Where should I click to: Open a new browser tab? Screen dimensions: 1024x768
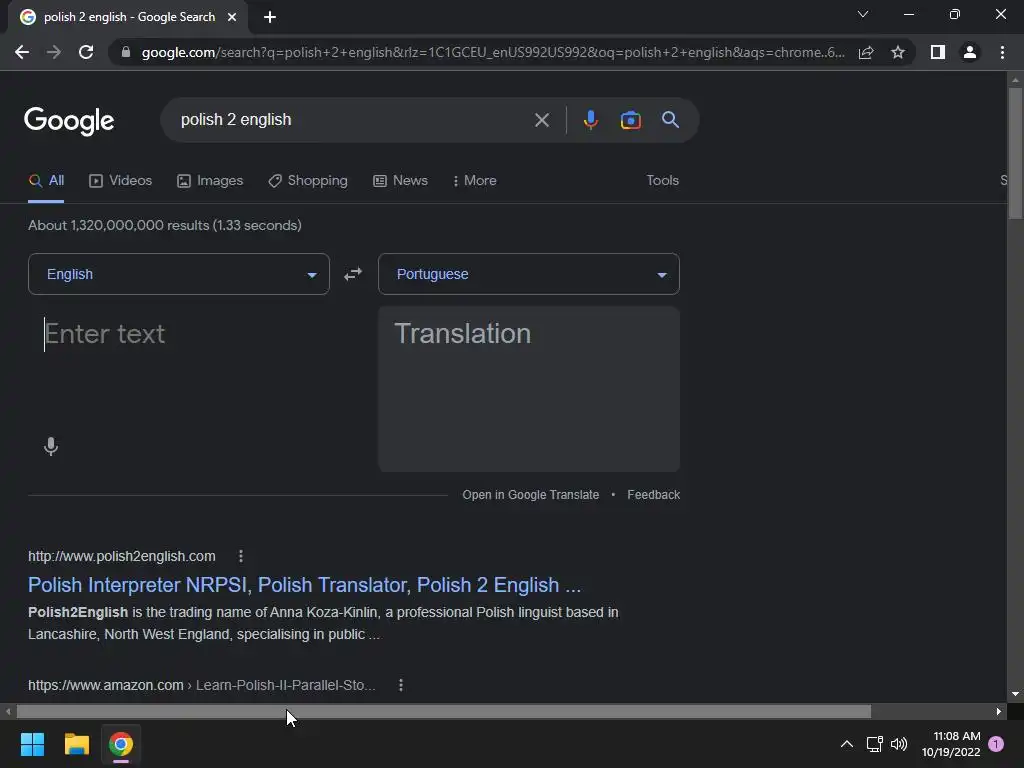click(x=270, y=17)
